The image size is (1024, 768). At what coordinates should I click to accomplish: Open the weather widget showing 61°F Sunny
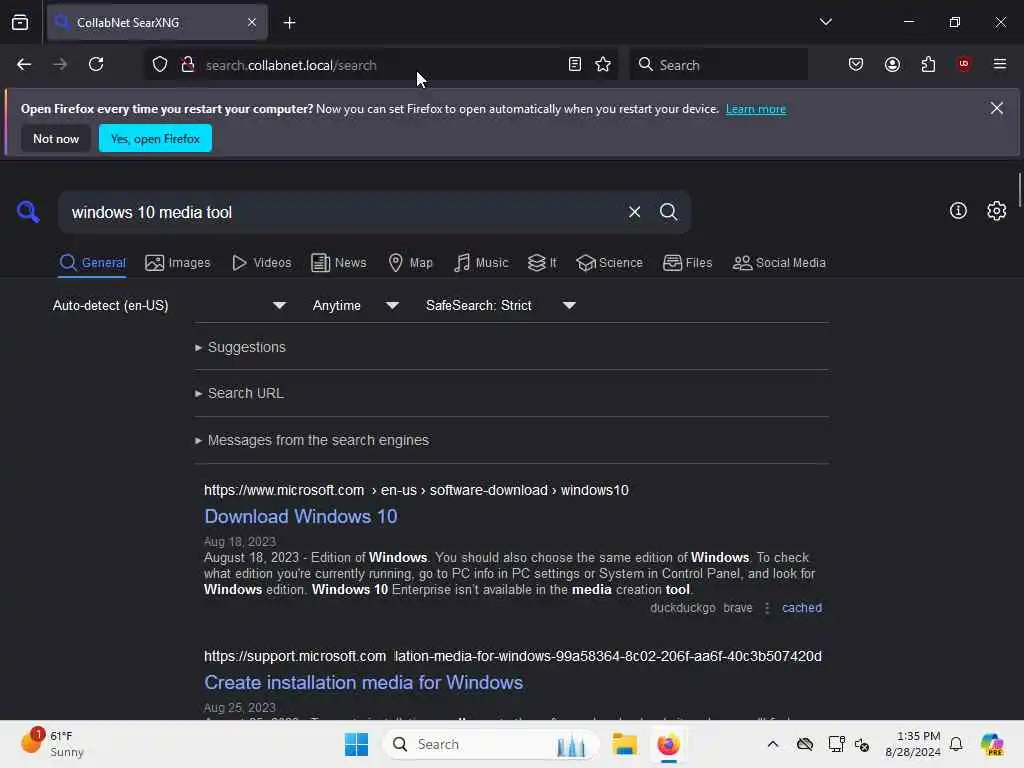click(x=52, y=744)
